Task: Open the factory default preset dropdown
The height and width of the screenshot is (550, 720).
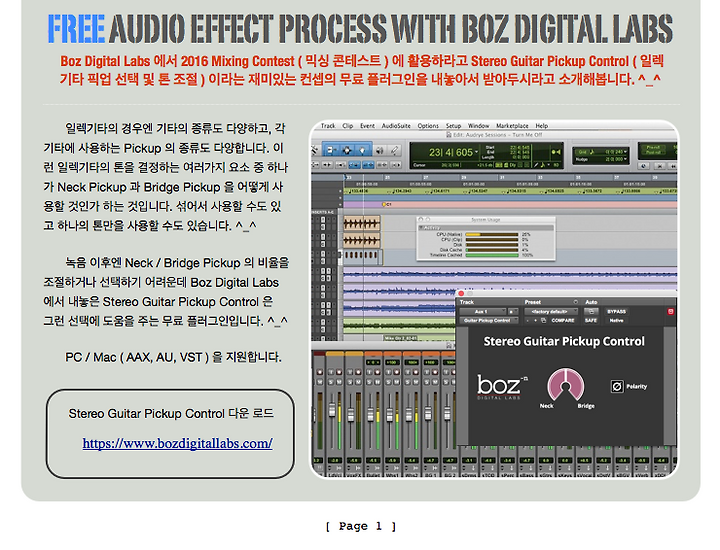Action: tap(551, 311)
